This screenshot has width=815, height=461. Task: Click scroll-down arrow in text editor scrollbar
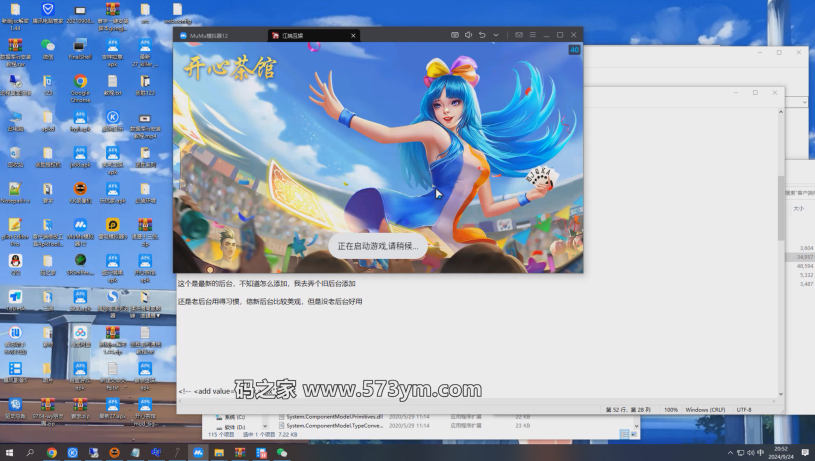(x=781, y=394)
